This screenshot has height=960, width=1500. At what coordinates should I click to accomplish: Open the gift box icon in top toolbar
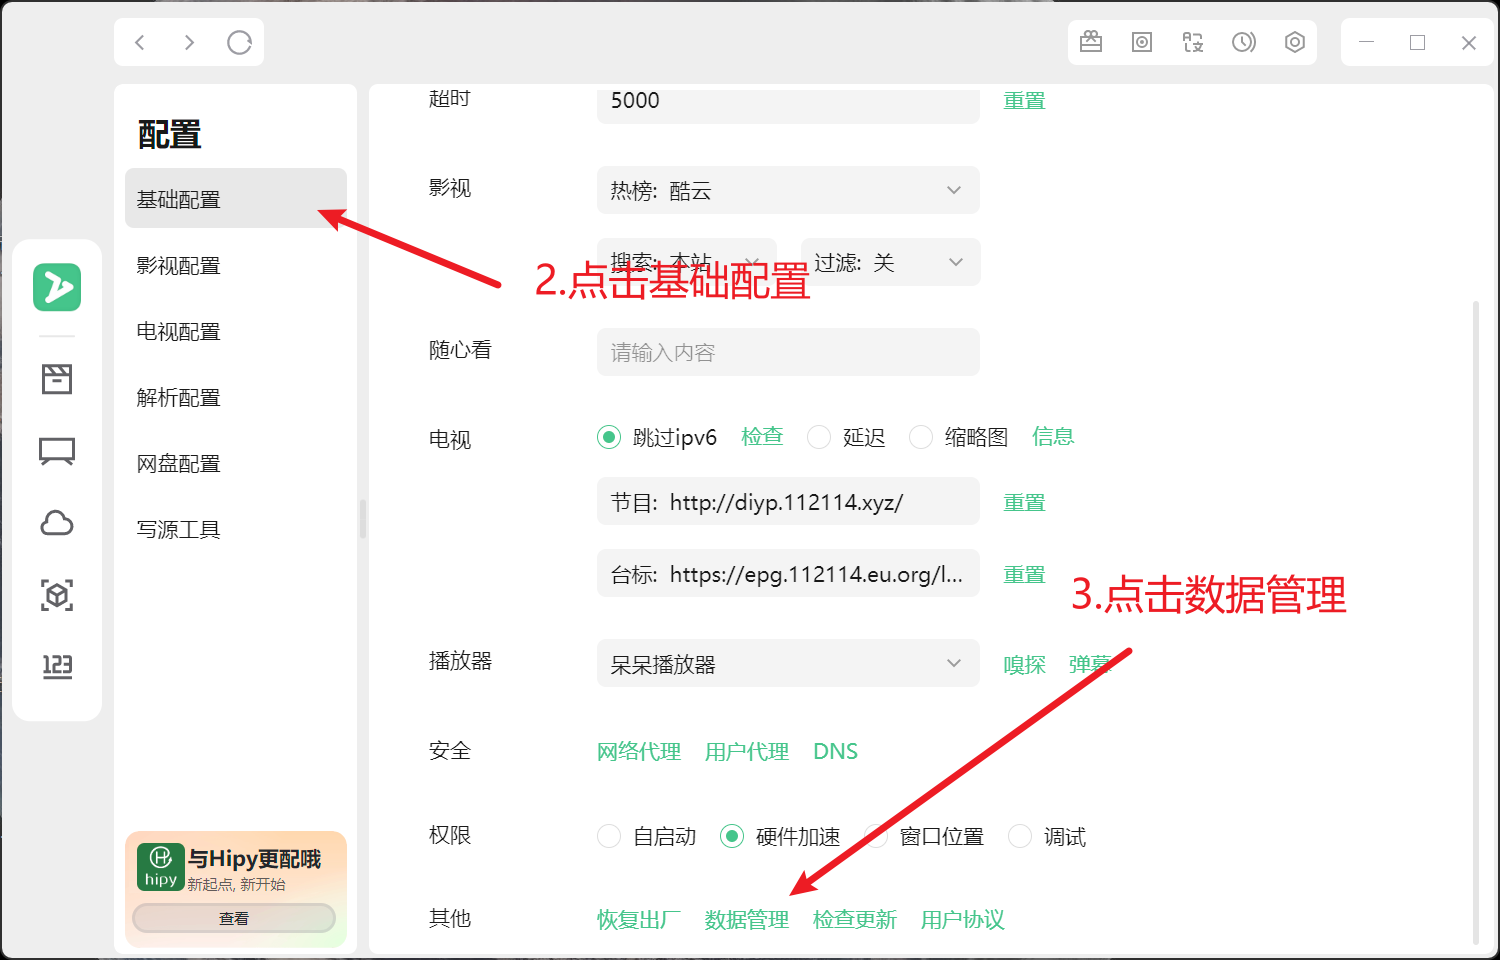(x=1091, y=42)
